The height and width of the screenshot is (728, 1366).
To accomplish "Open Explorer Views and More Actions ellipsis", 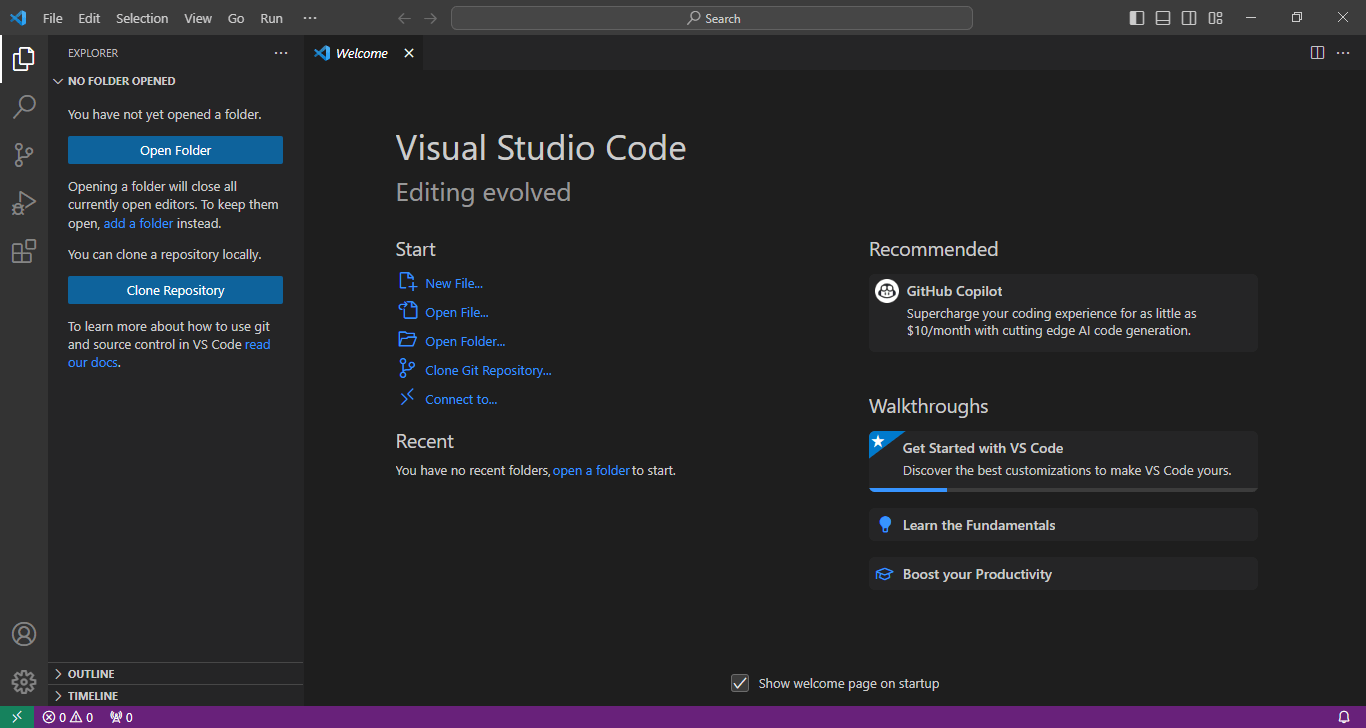I will 281,53.
